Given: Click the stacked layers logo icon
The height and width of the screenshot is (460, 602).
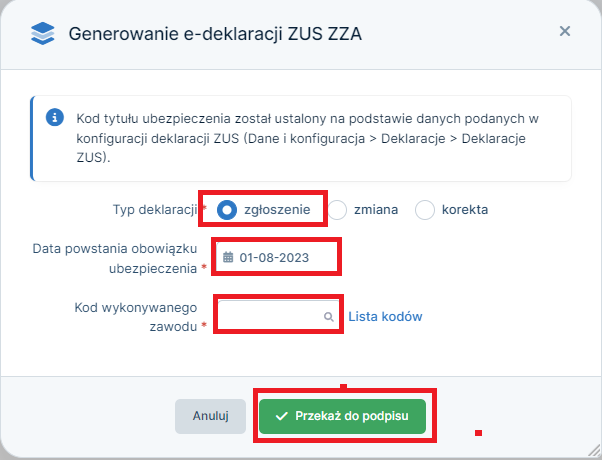Looking at the screenshot, I should point(41,34).
